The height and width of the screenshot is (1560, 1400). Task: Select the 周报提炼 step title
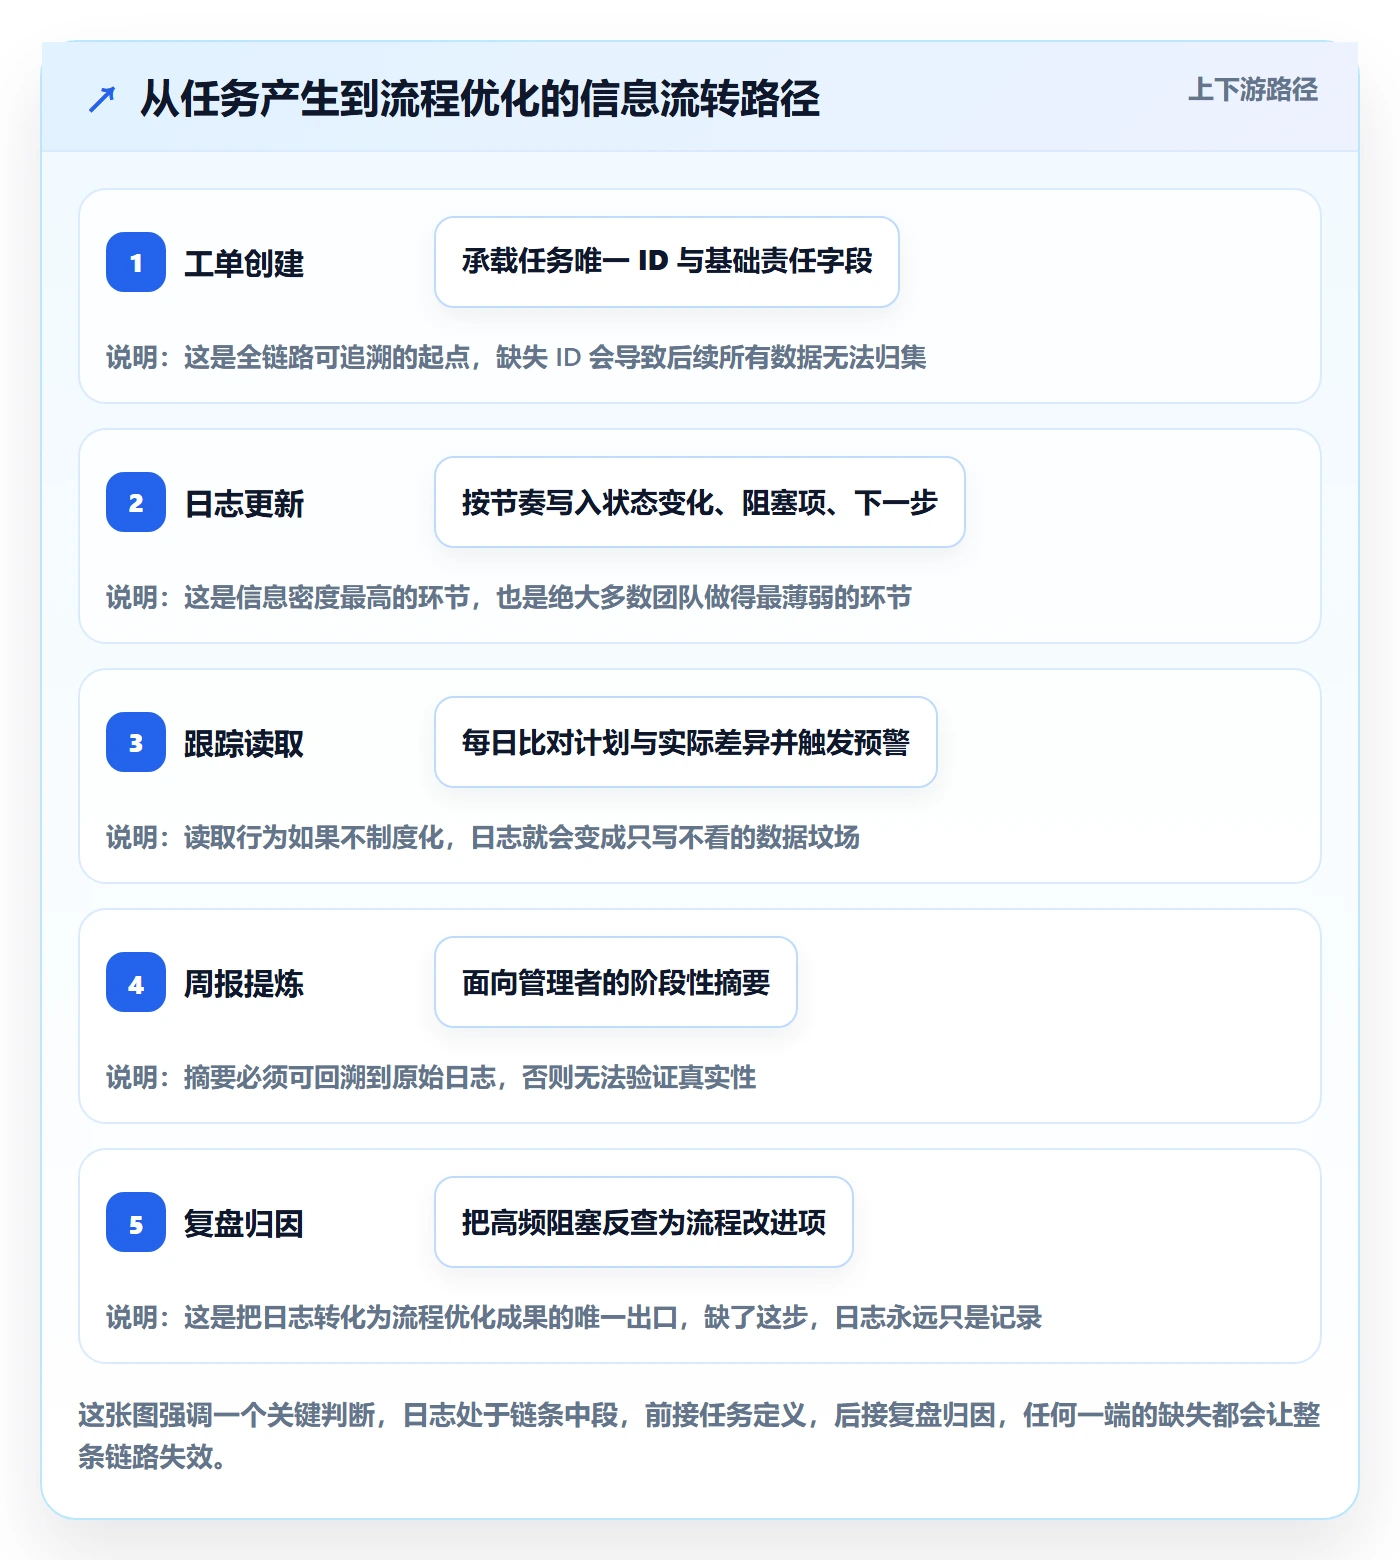click(244, 983)
